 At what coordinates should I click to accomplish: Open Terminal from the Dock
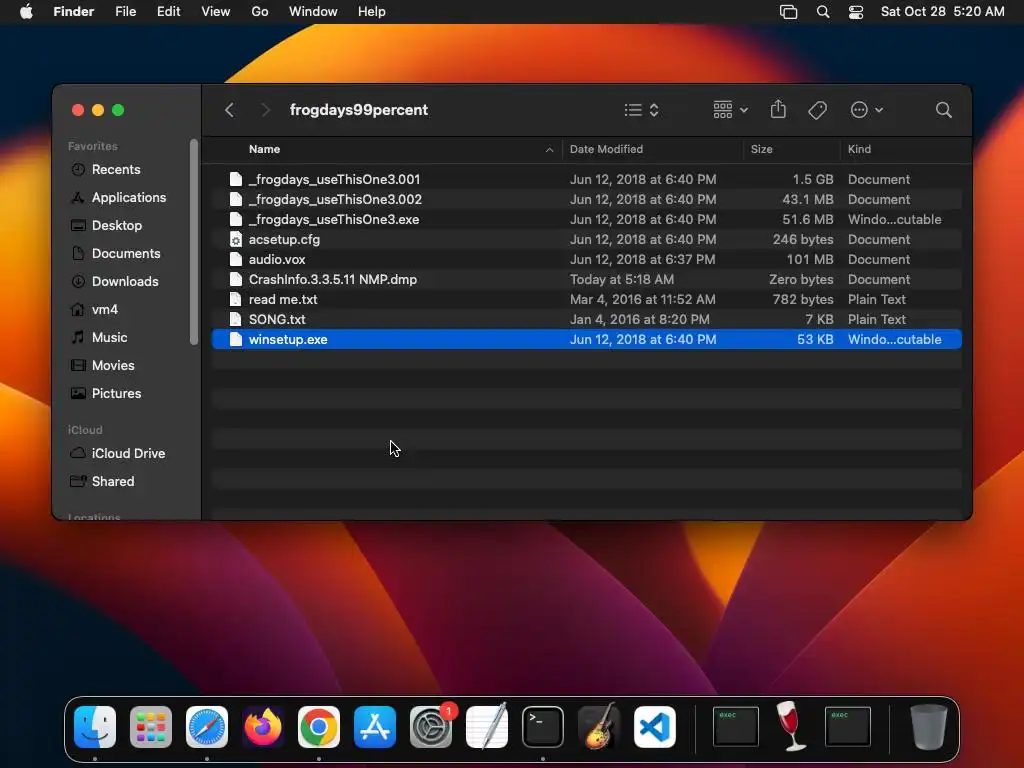[543, 727]
